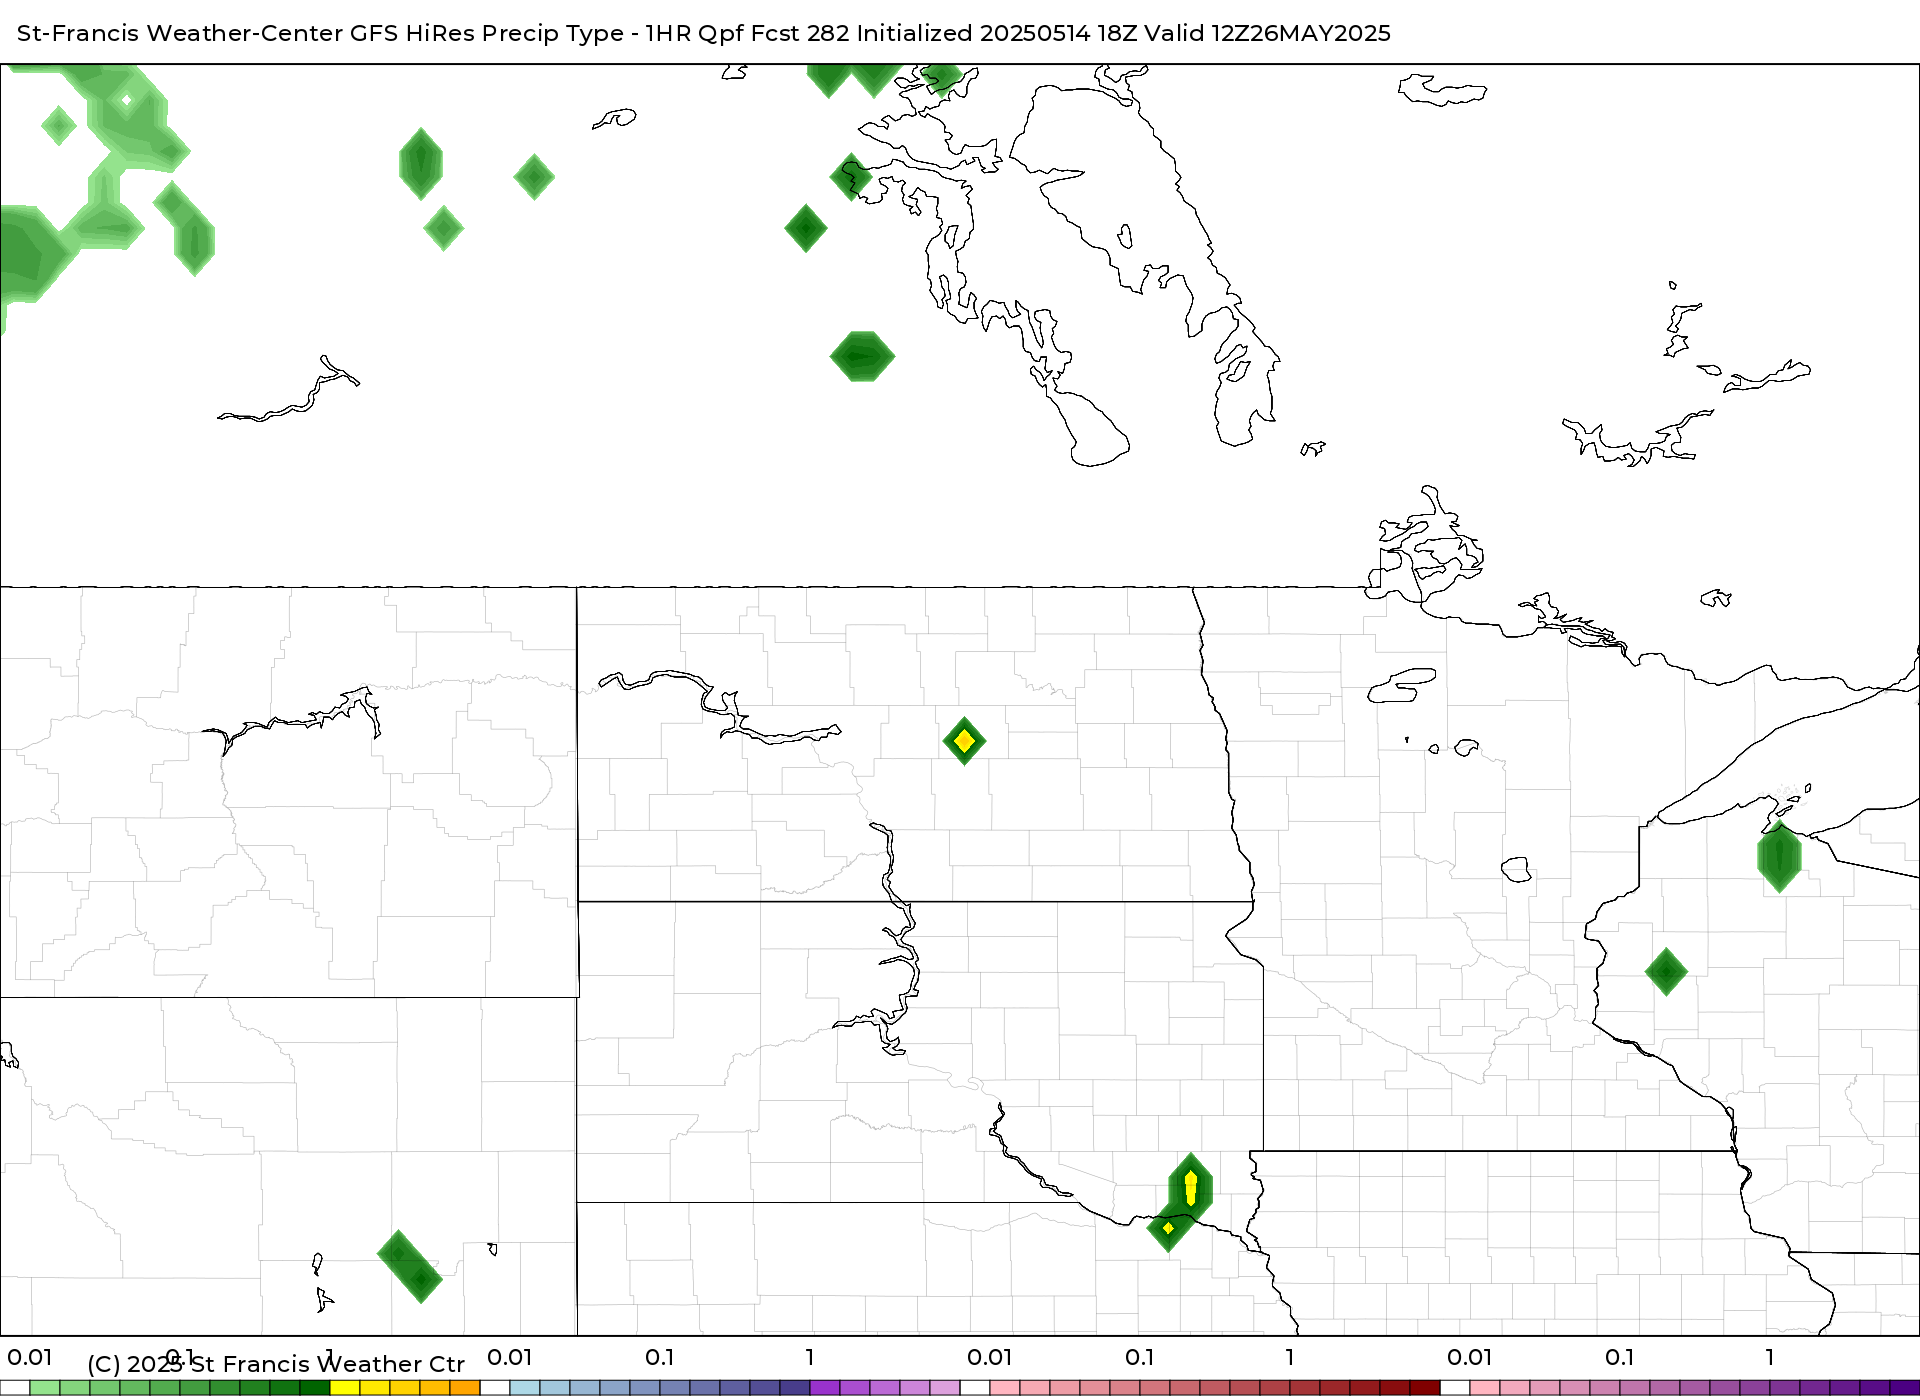Click the green precipitation cell over central Wisconsin

click(x=1666, y=971)
